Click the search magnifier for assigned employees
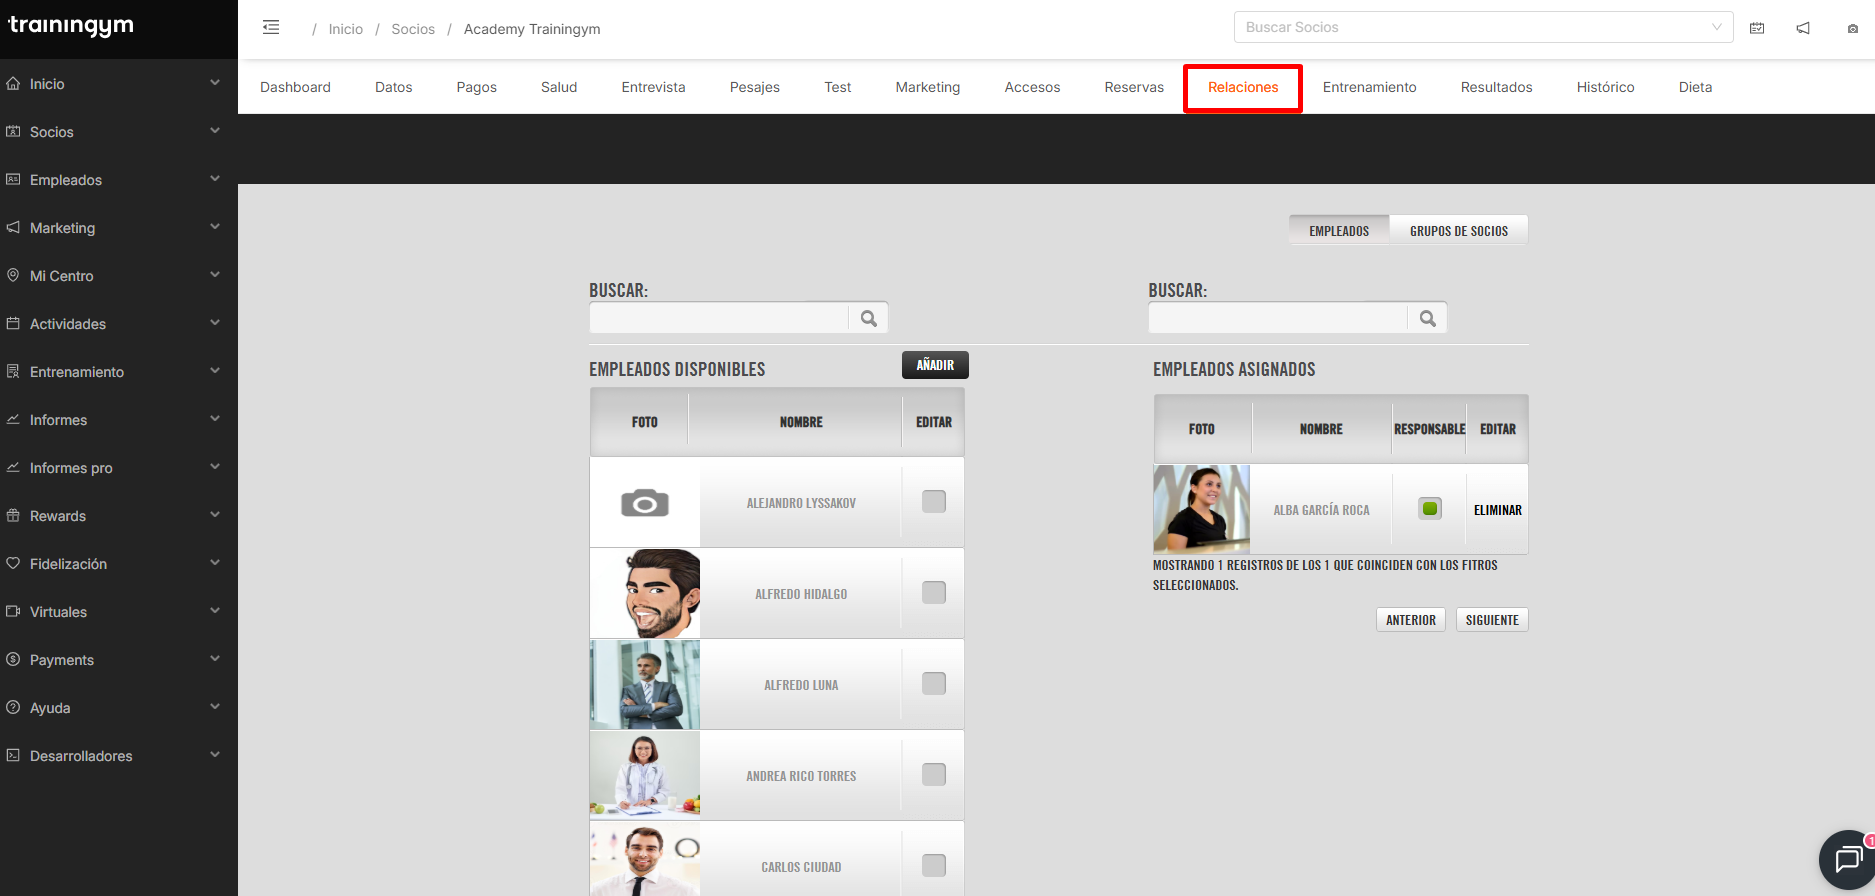 [x=1427, y=318]
